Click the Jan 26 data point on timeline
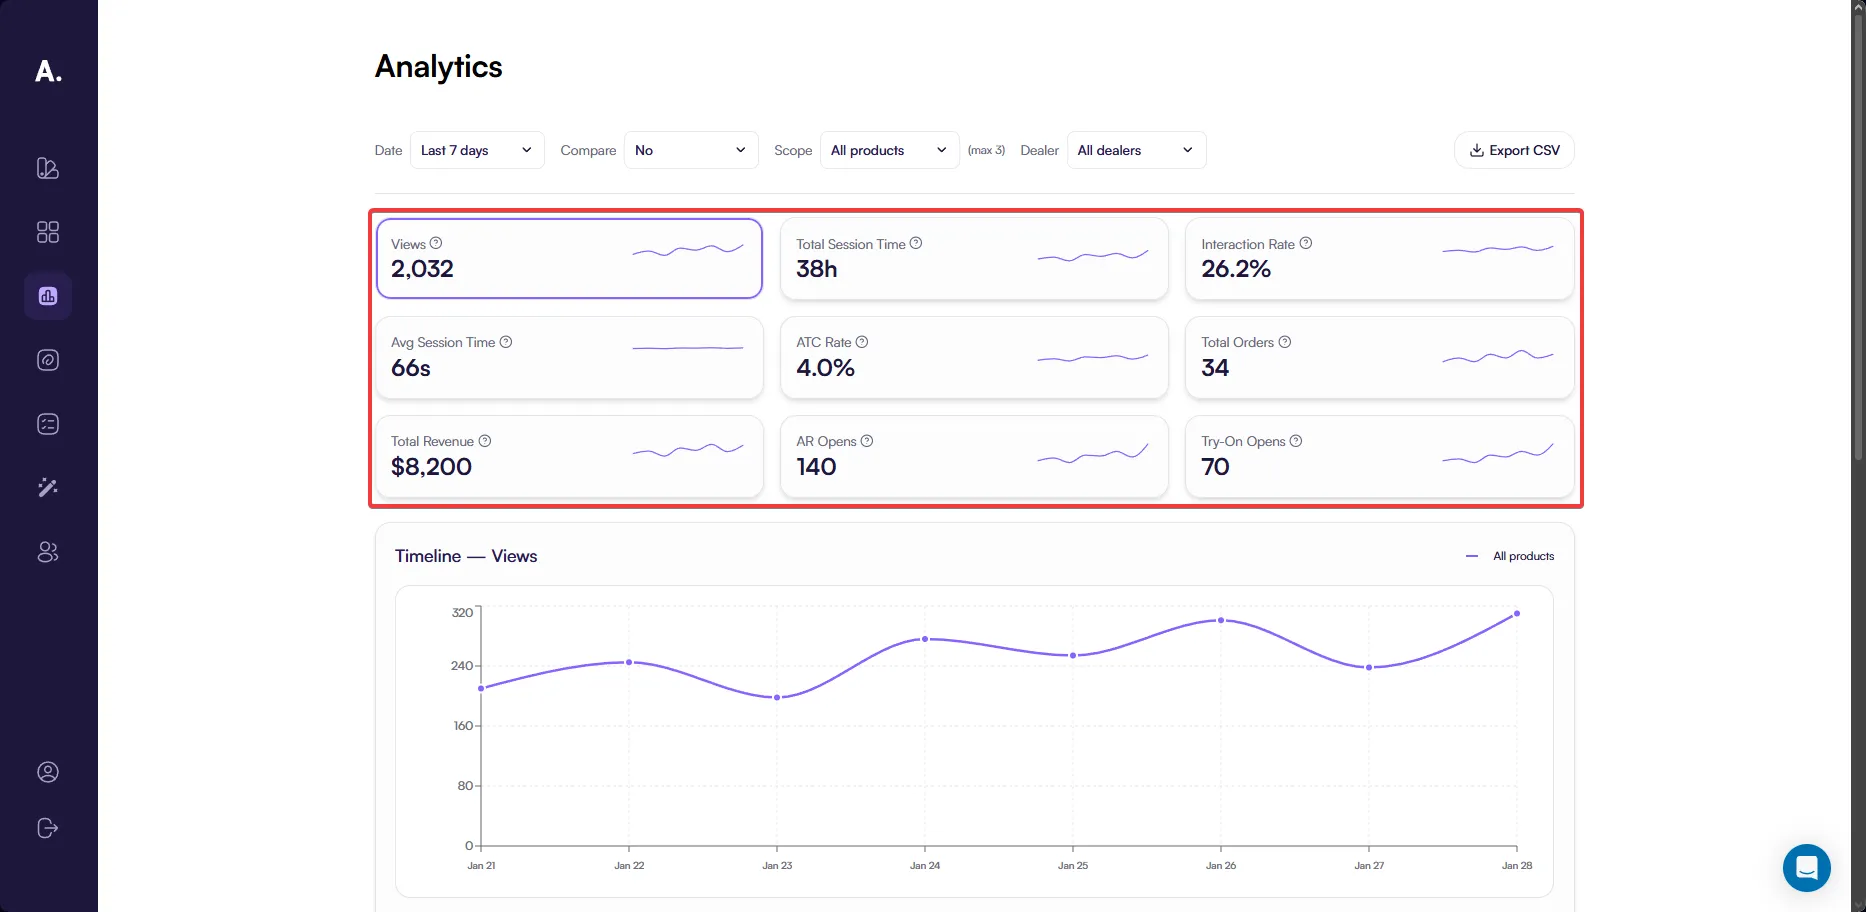Screen dimensions: 1866x912 click(x=1221, y=620)
